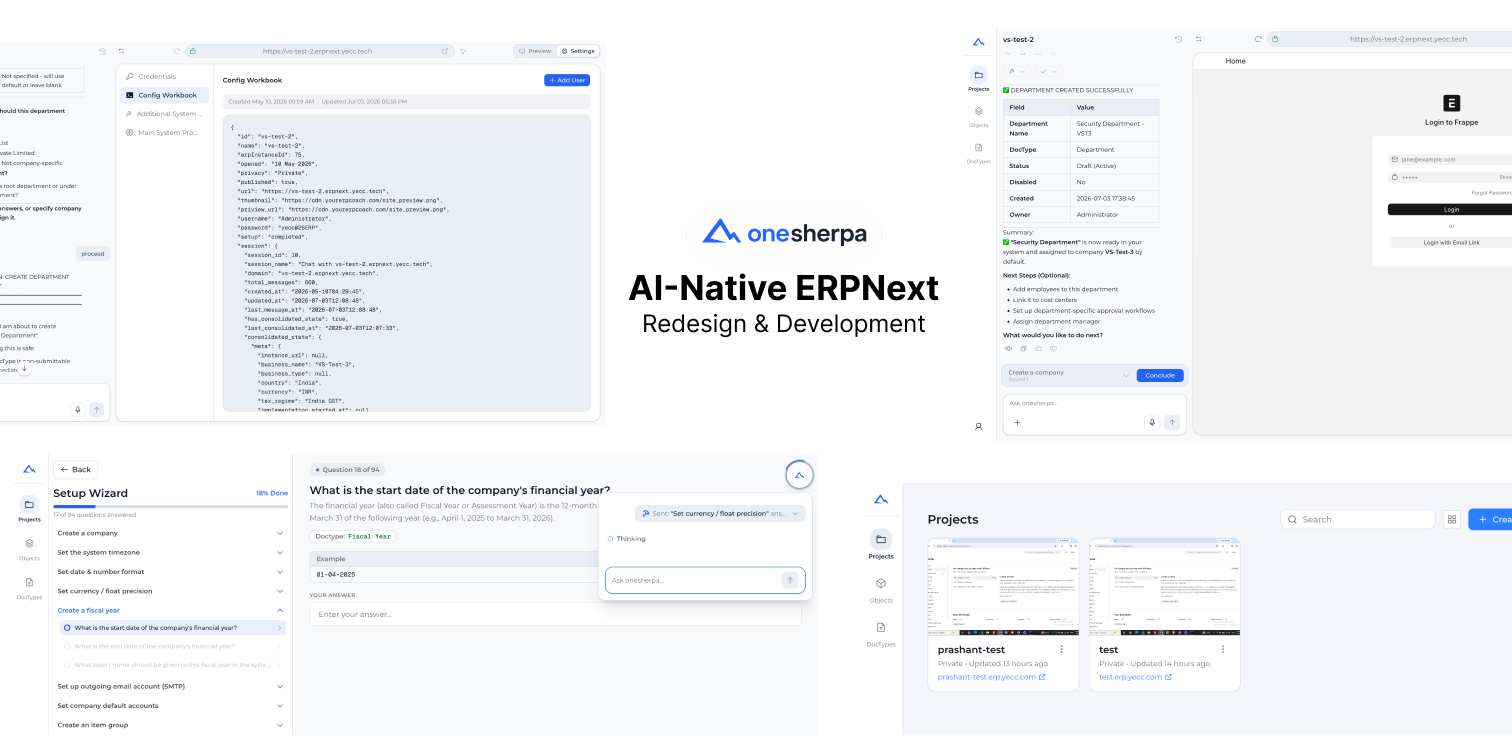Click Enter your answer field
The image size is (1512, 736).
tap(555, 614)
